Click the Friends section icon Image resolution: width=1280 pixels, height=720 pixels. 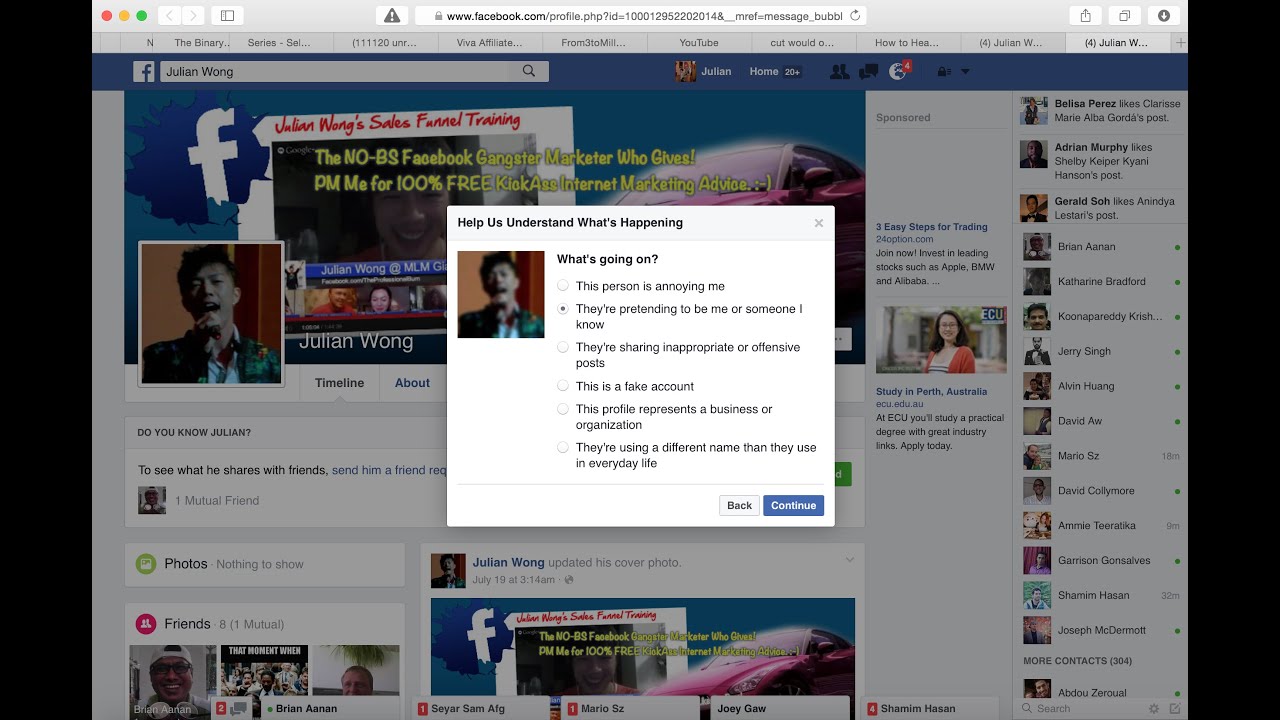146,624
